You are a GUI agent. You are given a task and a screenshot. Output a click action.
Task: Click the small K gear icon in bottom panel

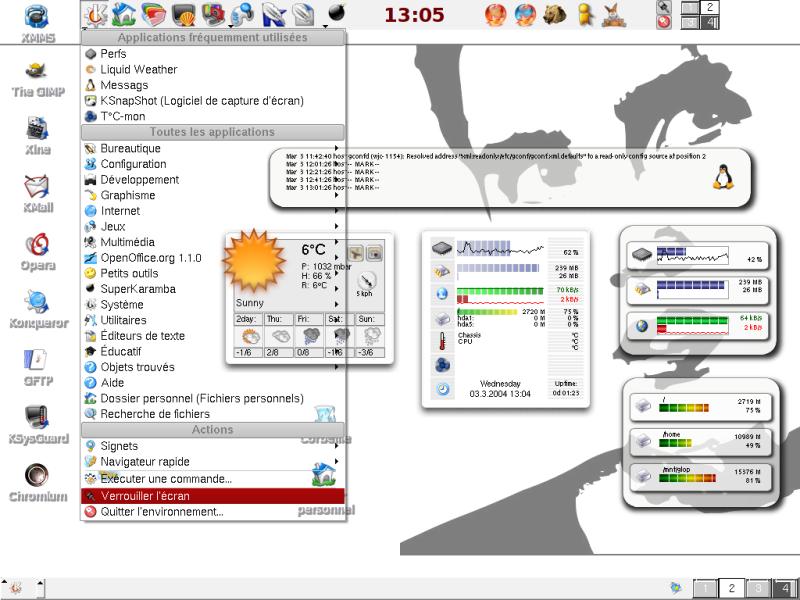[16, 588]
